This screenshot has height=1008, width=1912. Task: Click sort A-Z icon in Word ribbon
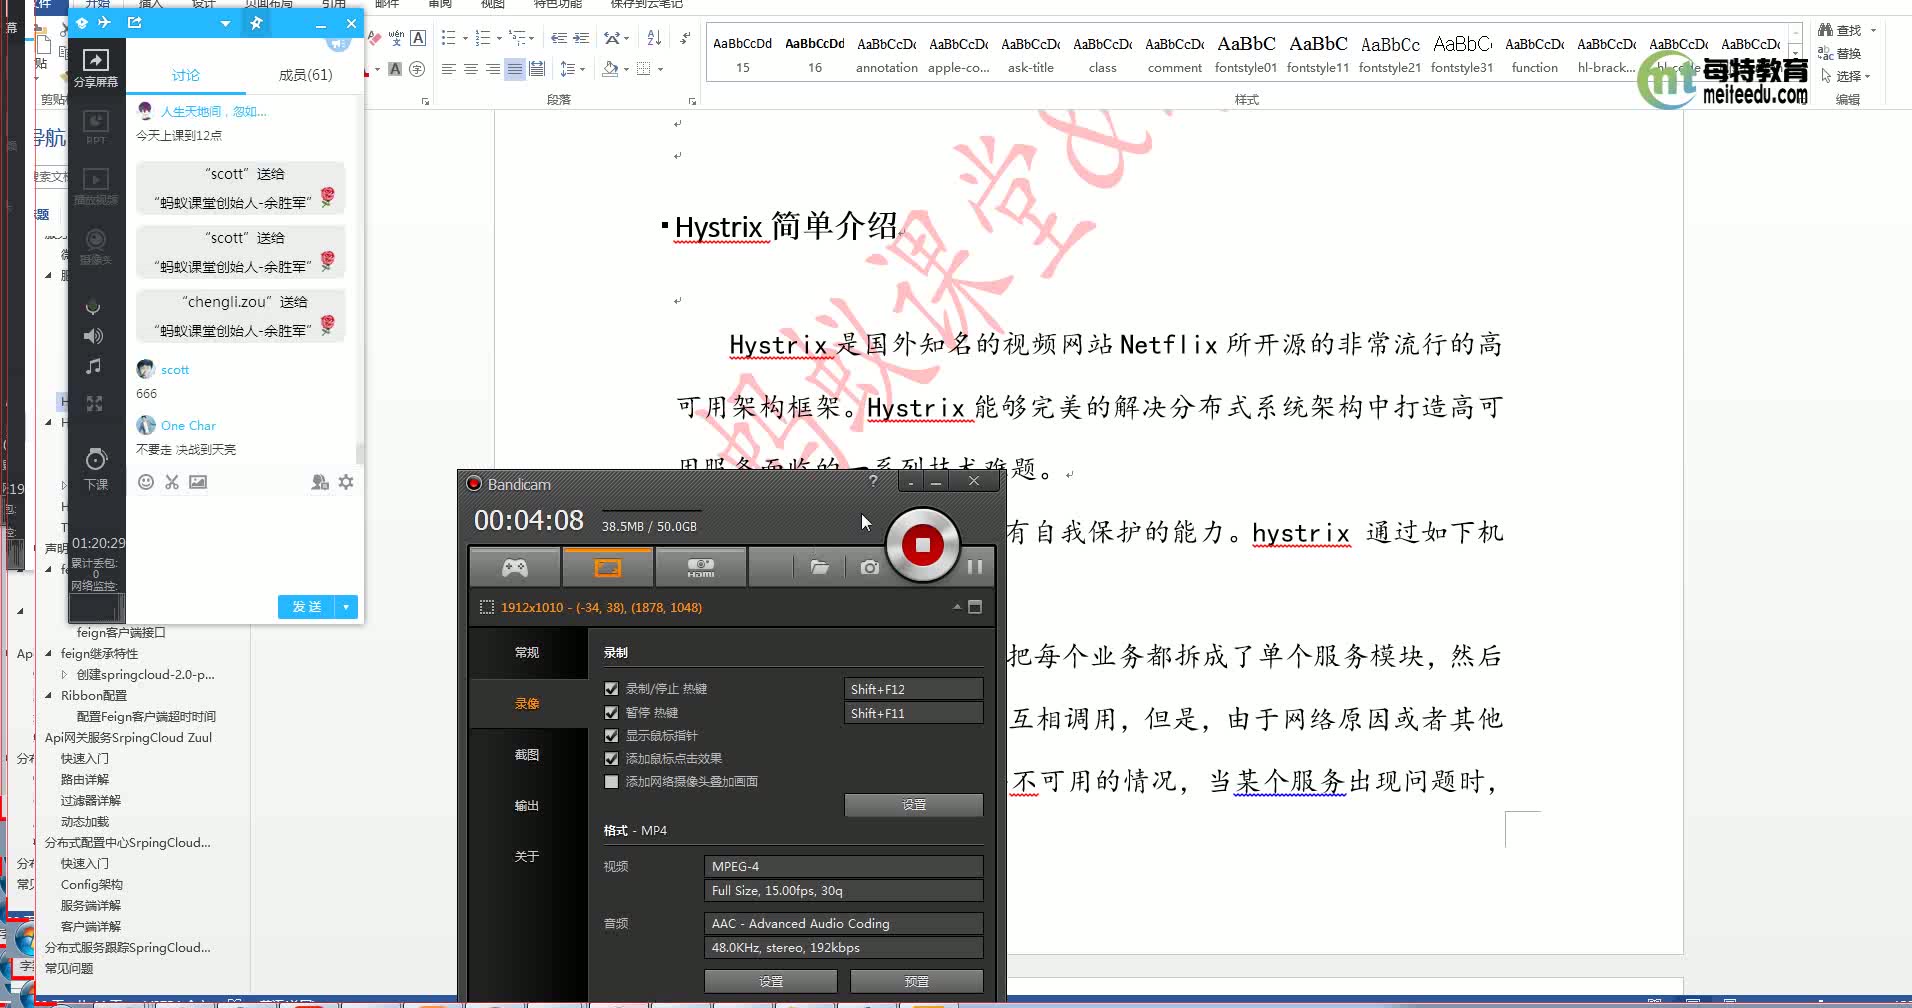654,38
